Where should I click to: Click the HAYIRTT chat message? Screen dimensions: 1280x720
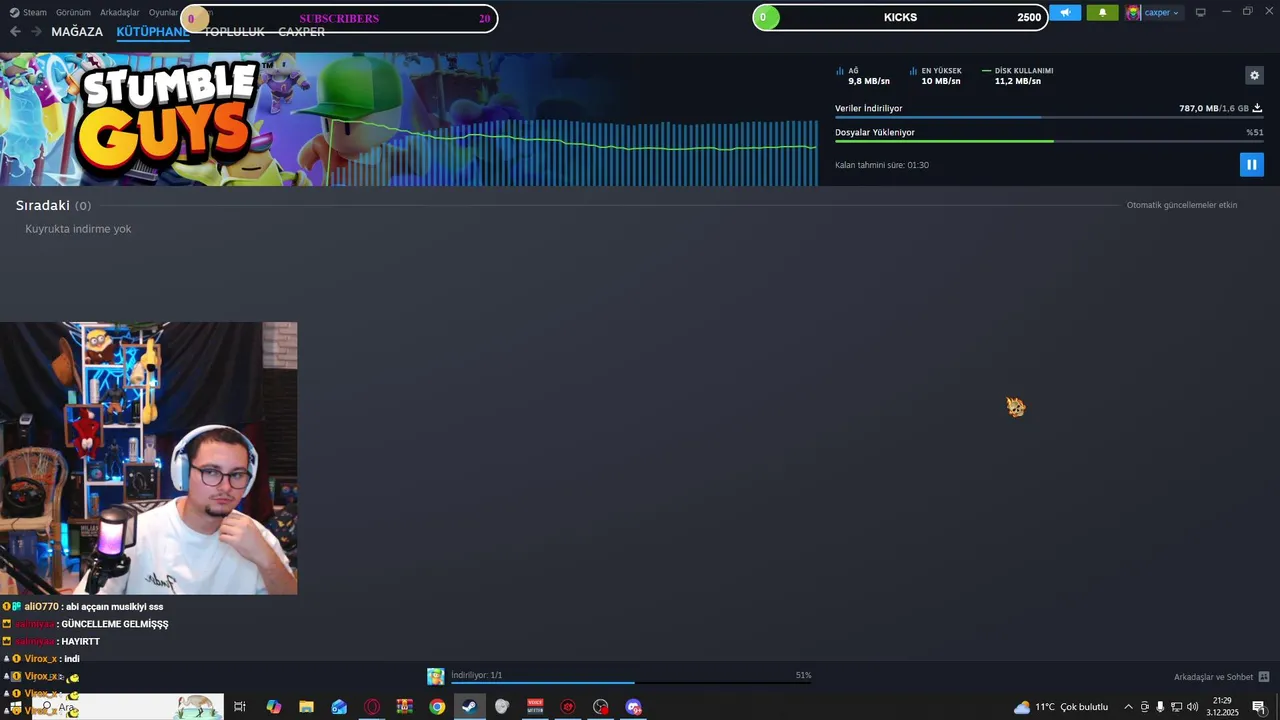click(x=51, y=641)
